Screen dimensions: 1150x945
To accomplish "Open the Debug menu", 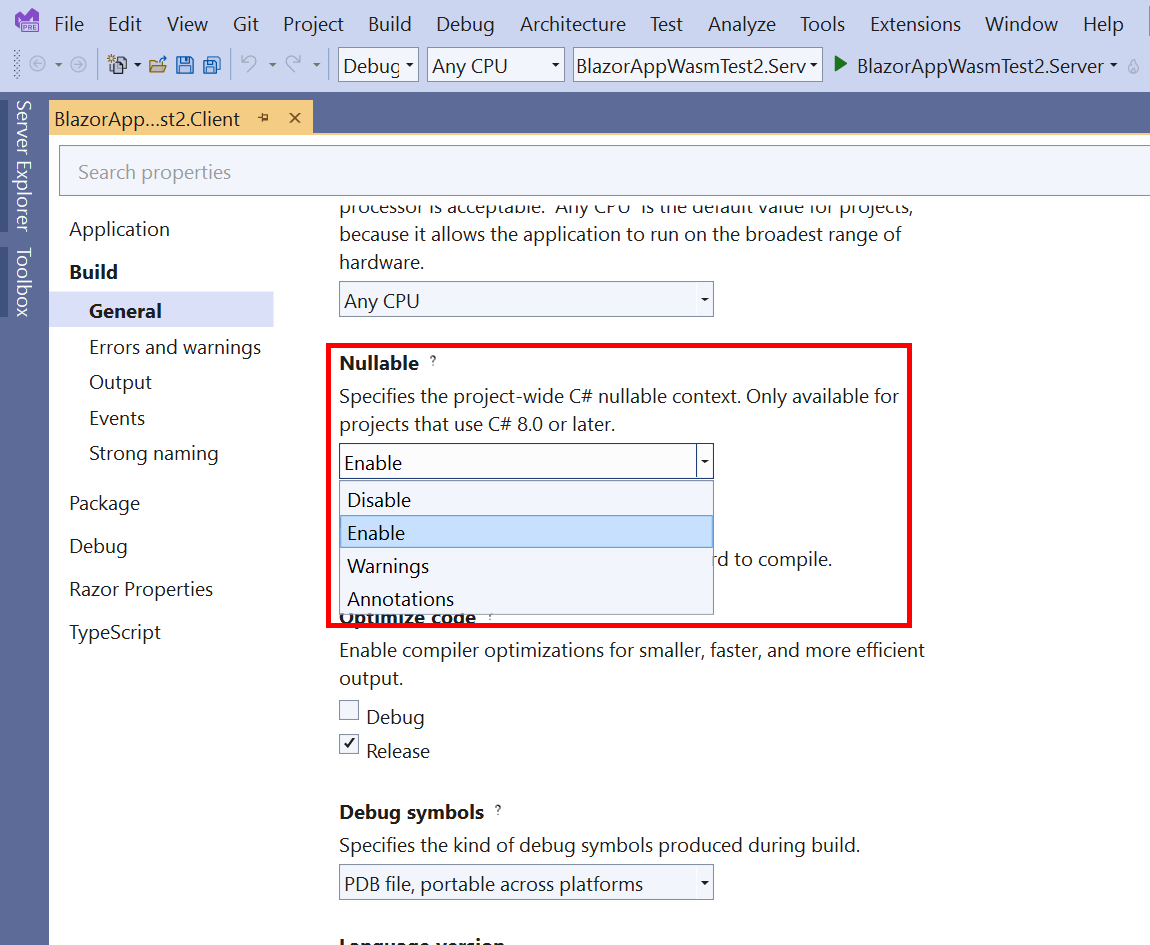I will [465, 24].
